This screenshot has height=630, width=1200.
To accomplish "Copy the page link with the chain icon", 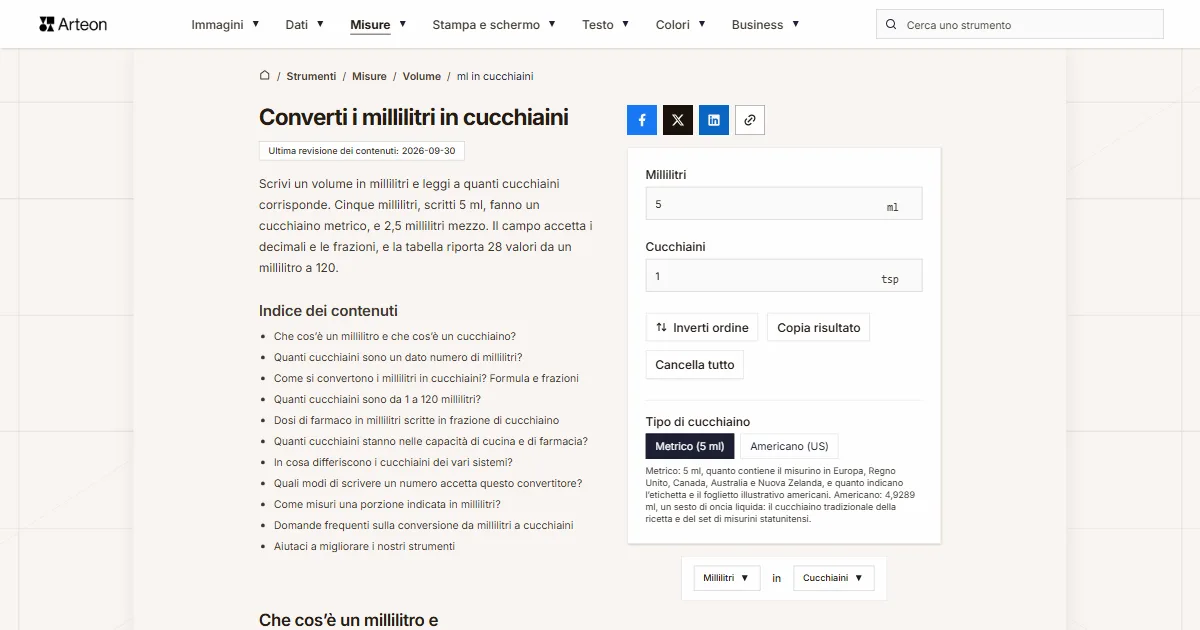I will [x=750, y=120].
